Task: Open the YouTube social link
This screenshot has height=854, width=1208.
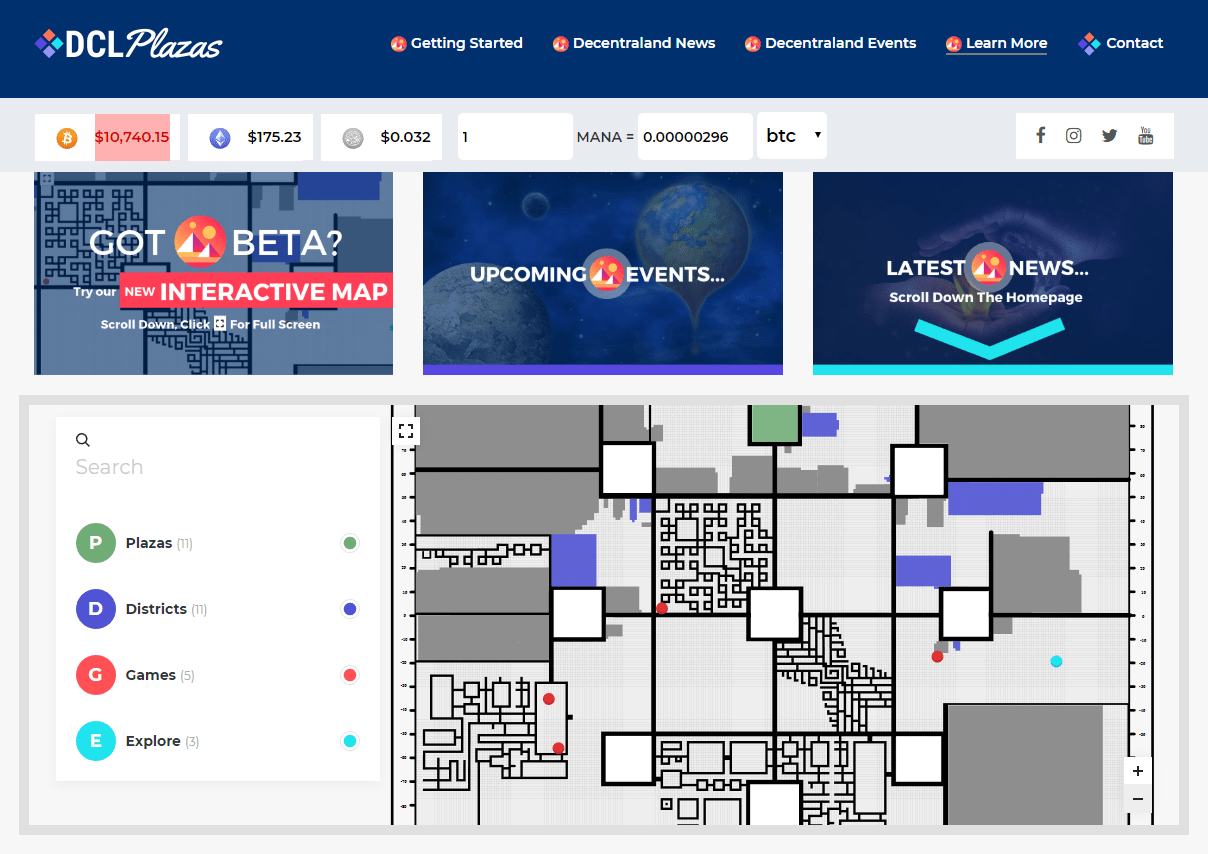Action: (x=1146, y=136)
